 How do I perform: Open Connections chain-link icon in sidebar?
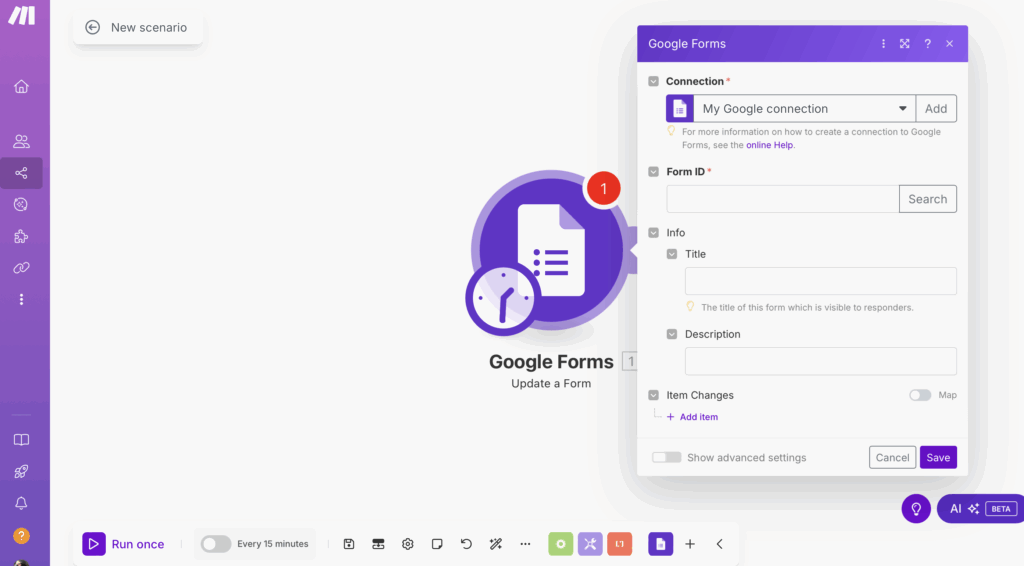(22, 268)
